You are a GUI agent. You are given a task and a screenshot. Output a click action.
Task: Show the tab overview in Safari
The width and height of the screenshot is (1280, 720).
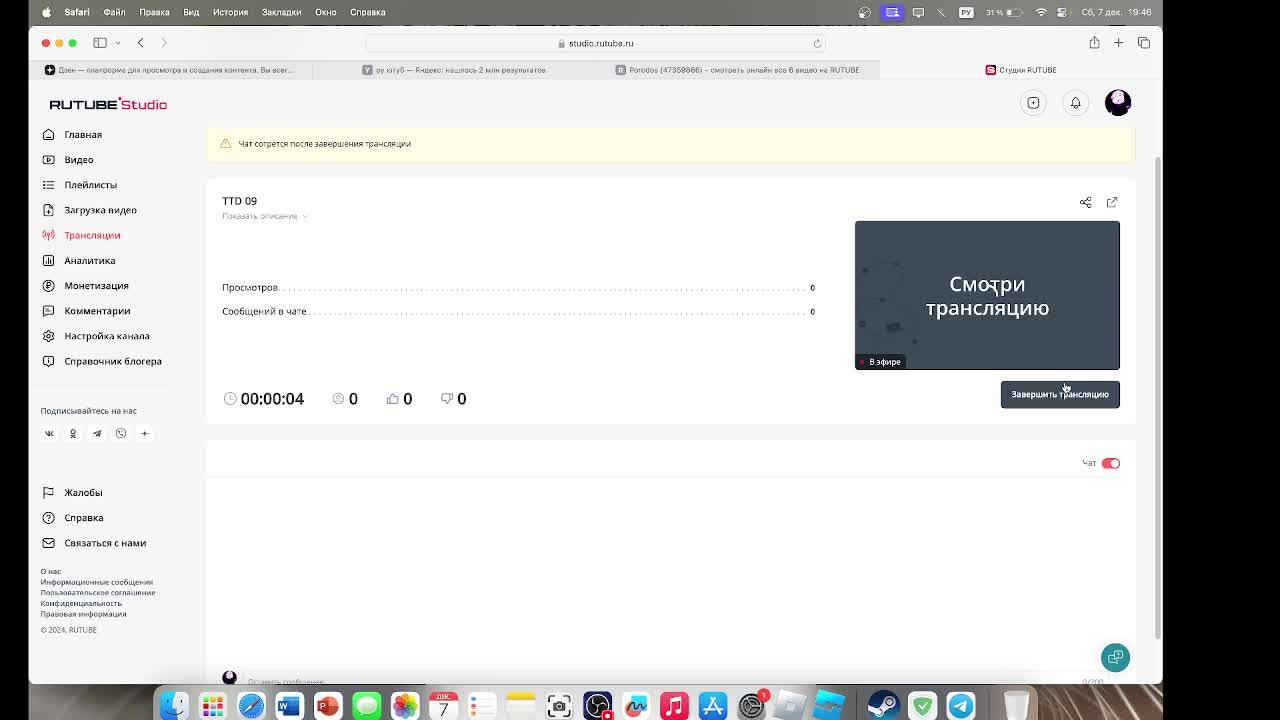(1144, 43)
